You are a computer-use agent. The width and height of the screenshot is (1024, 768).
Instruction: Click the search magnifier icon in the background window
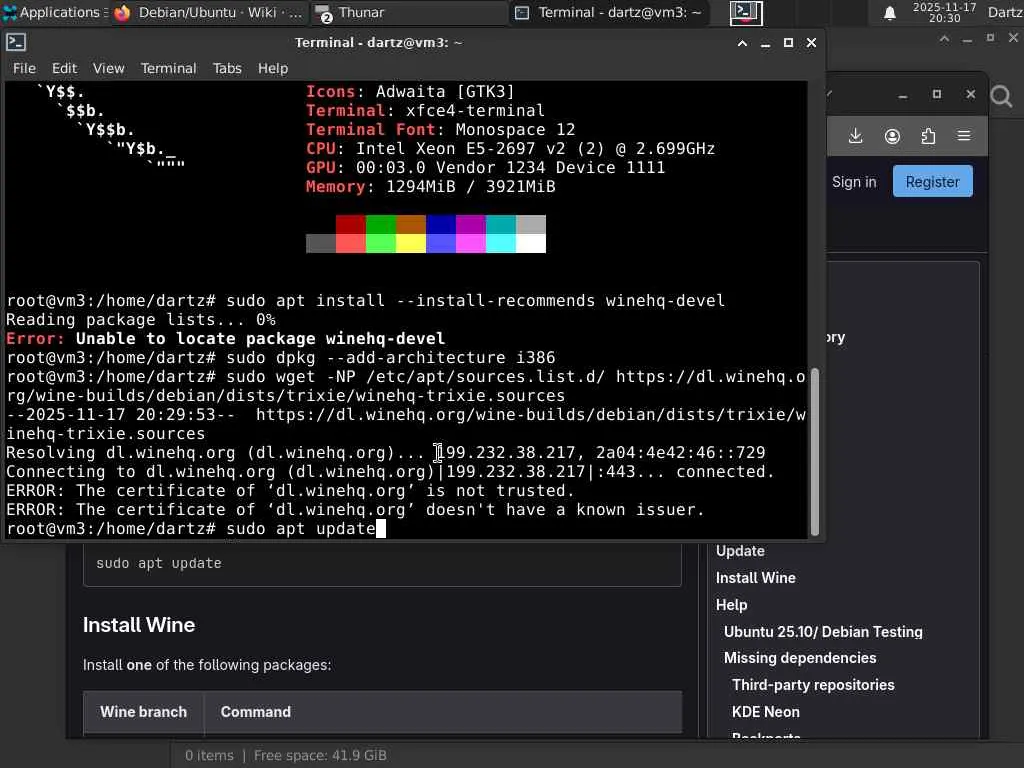pos(1001,97)
